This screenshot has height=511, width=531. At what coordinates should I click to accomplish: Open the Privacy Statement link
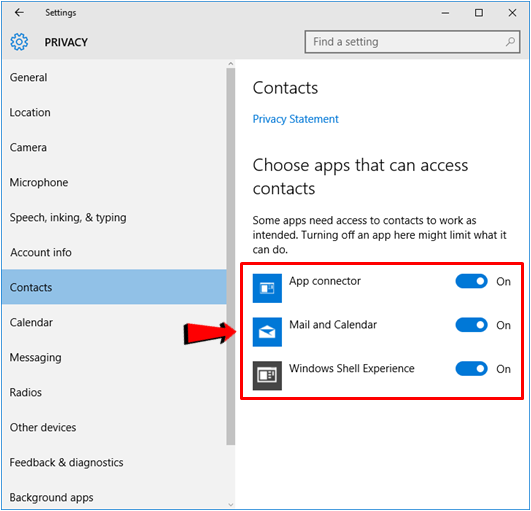click(x=295, y=119)
